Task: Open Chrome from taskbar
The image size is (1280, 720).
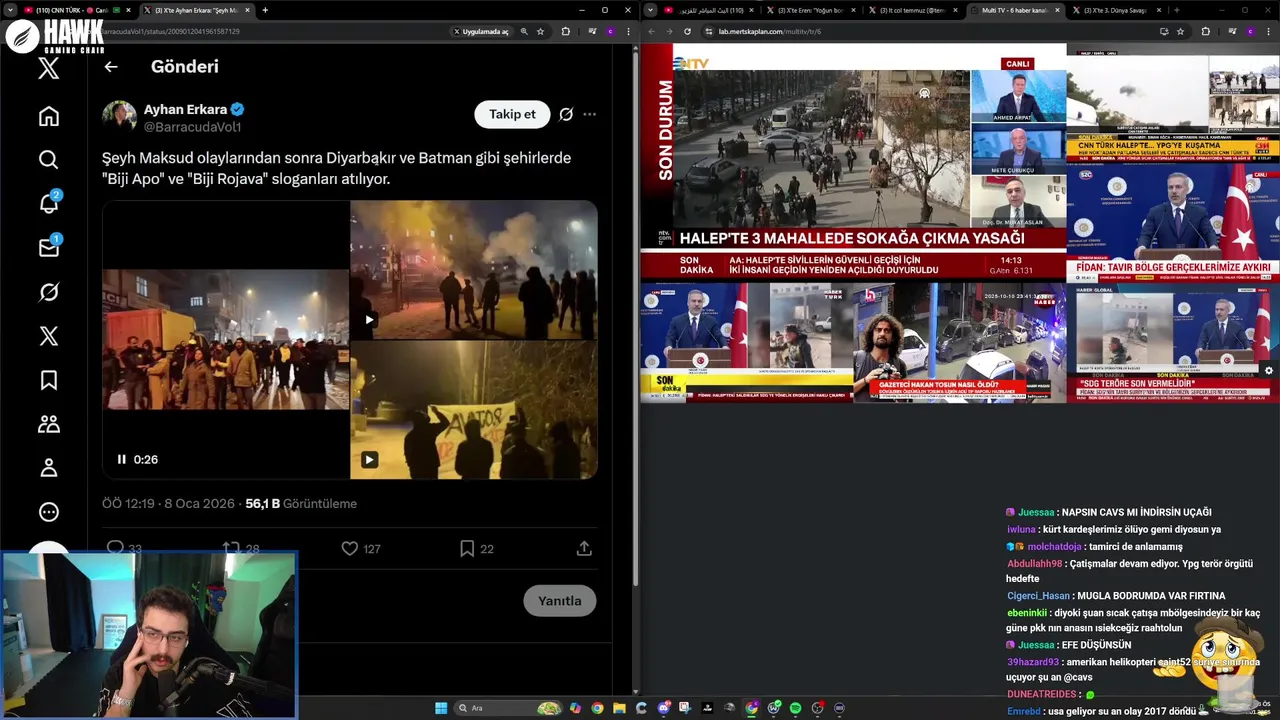Action: click(x=597, y=708)
